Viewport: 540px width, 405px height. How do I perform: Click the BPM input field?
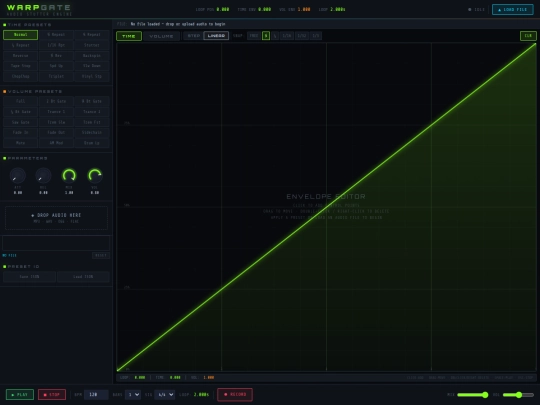tap(96, 394)
